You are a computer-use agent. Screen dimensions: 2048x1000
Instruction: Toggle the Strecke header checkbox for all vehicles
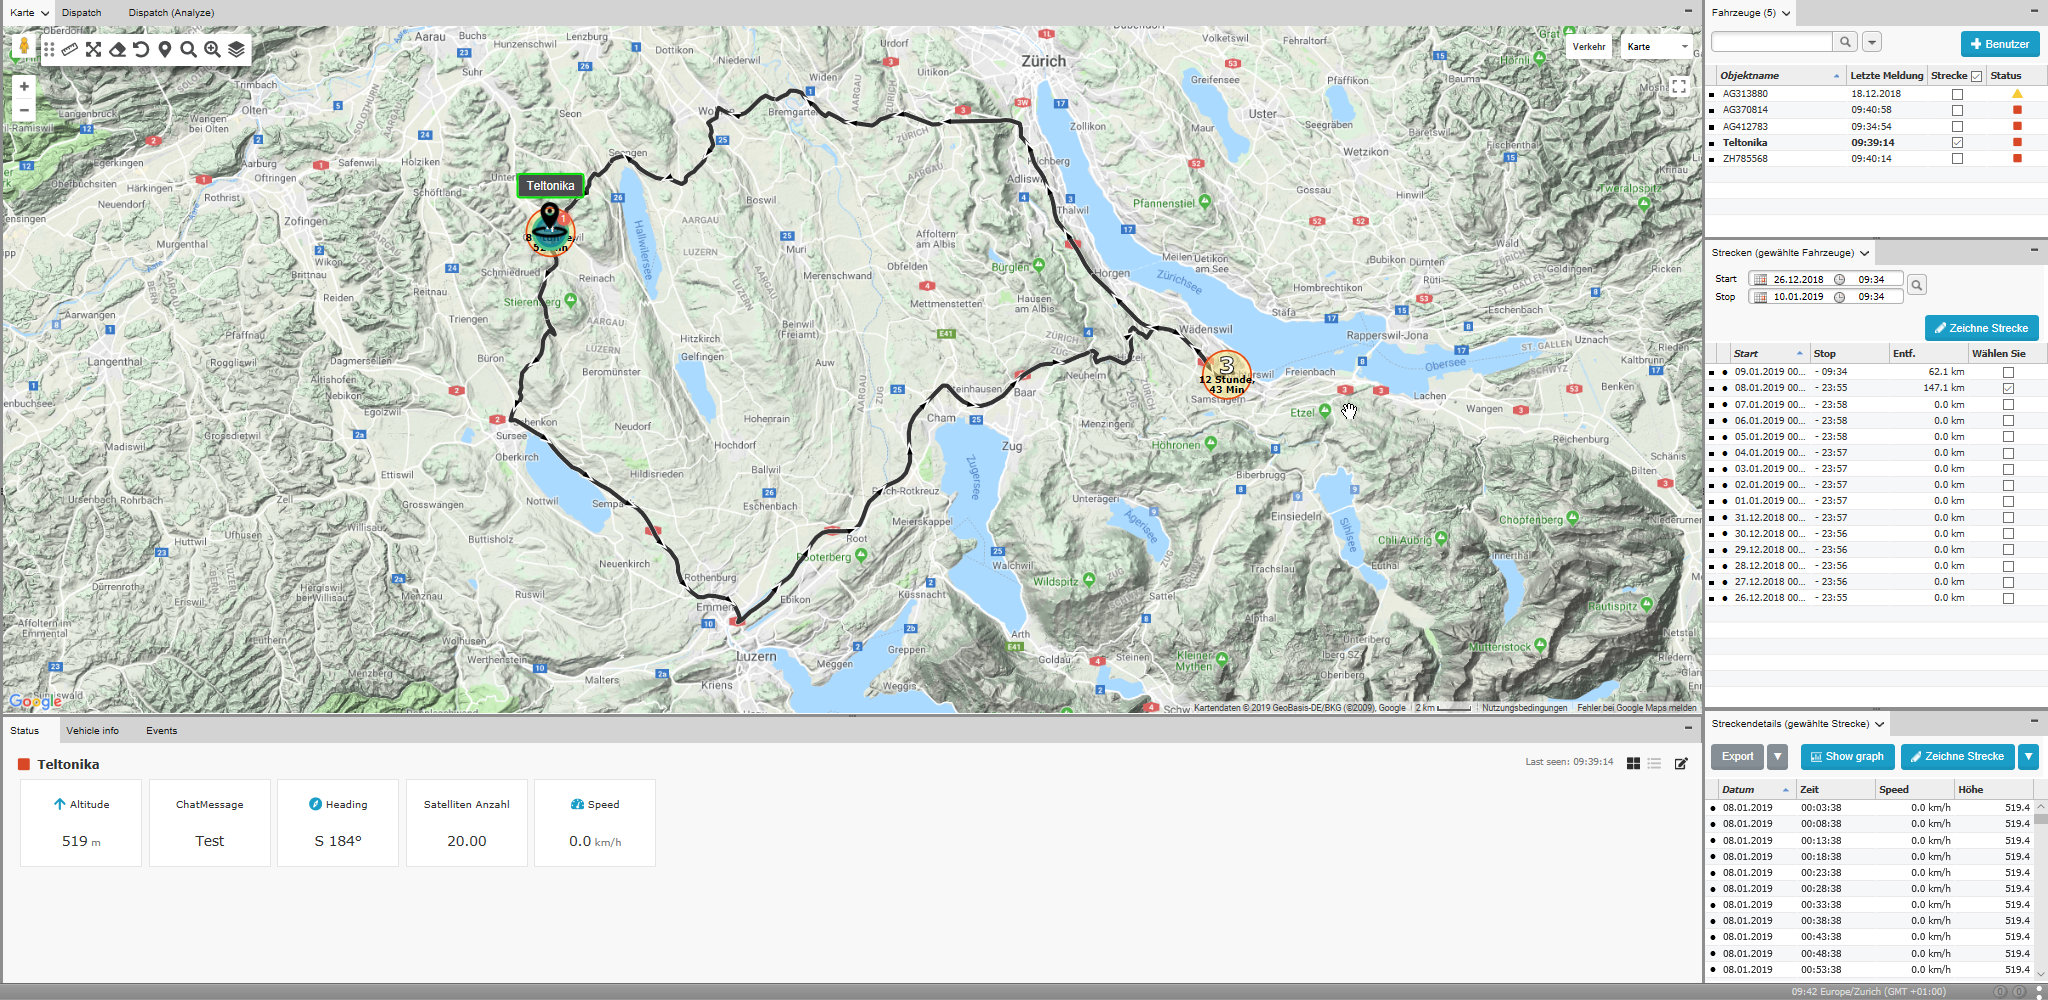pyautogui.click(x=1976, y=76)
